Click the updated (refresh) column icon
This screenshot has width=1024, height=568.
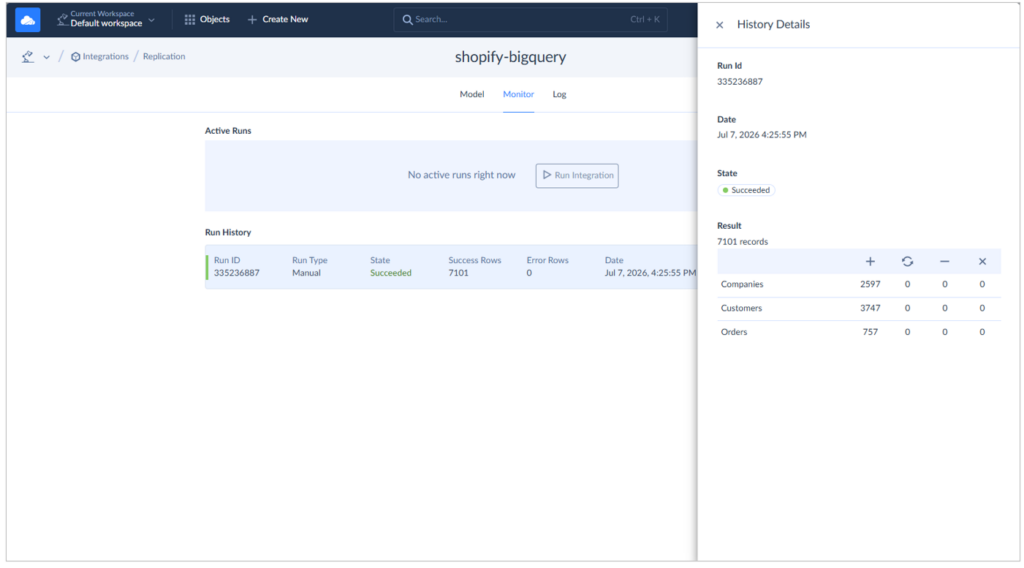click(x=907, y=261)
